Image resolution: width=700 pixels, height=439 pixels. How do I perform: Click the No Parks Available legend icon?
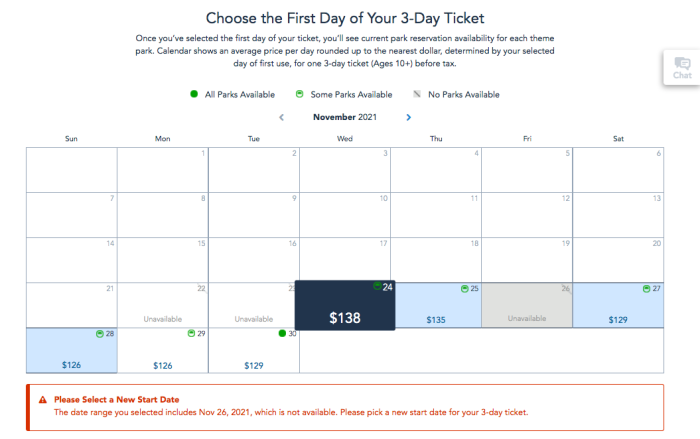[418, 95]
